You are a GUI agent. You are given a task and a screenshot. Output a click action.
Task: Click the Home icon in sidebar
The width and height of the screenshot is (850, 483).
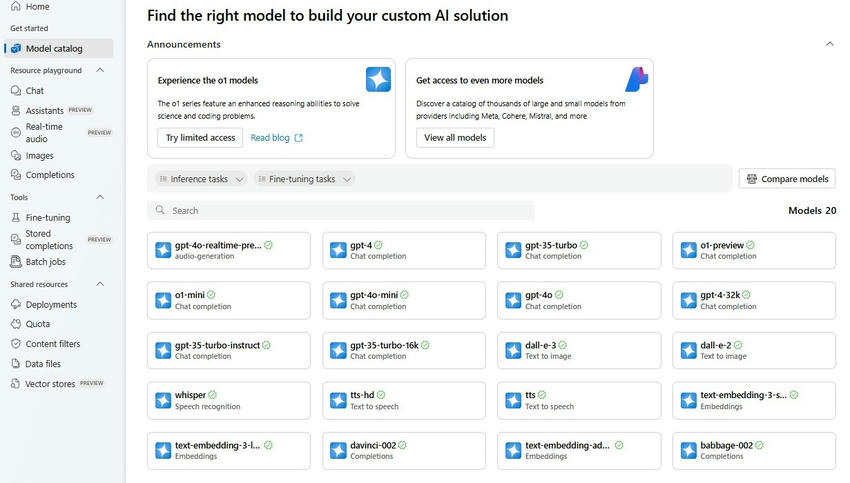[x=15, y=7]
